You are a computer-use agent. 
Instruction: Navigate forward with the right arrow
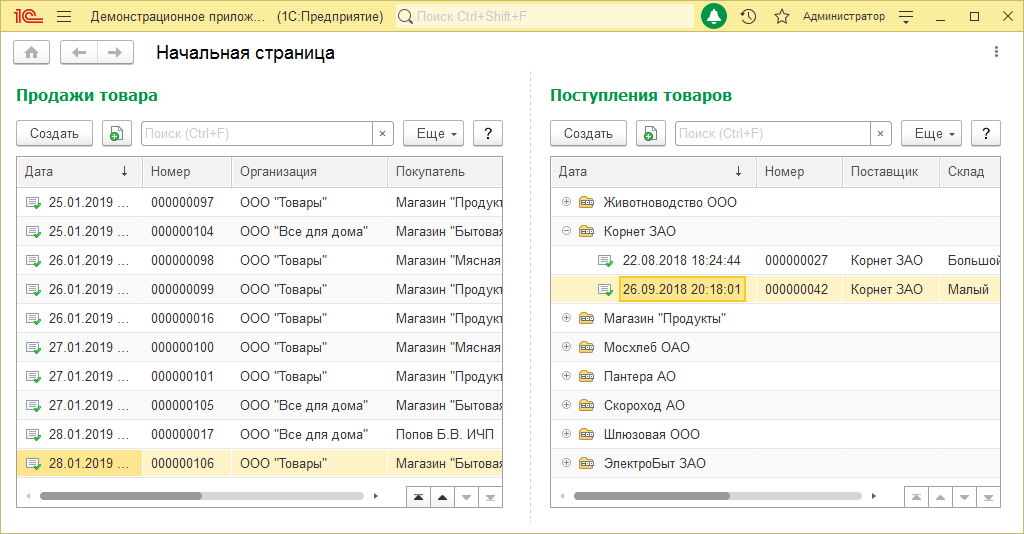coord(115,53)
